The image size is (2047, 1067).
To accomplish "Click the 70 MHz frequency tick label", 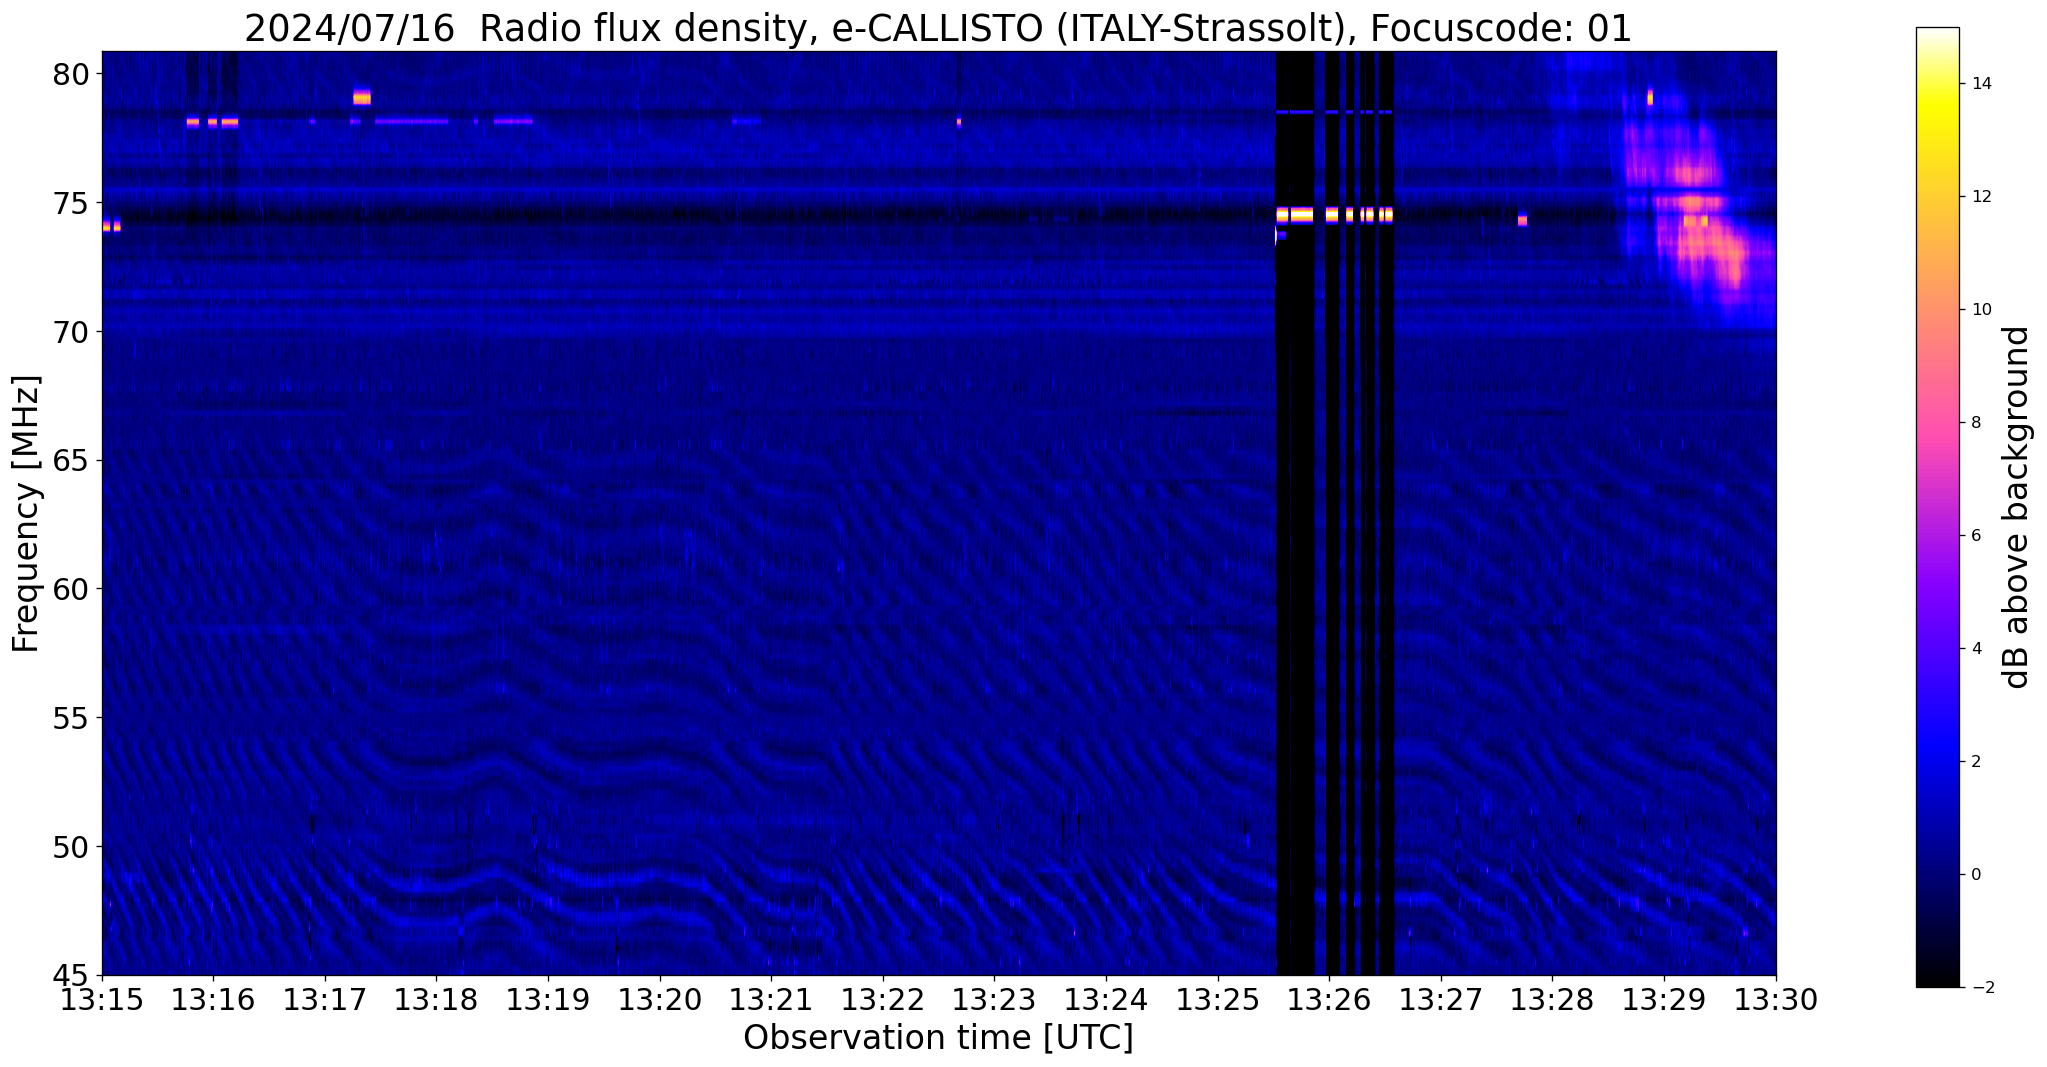I will (x=73, y=331).
